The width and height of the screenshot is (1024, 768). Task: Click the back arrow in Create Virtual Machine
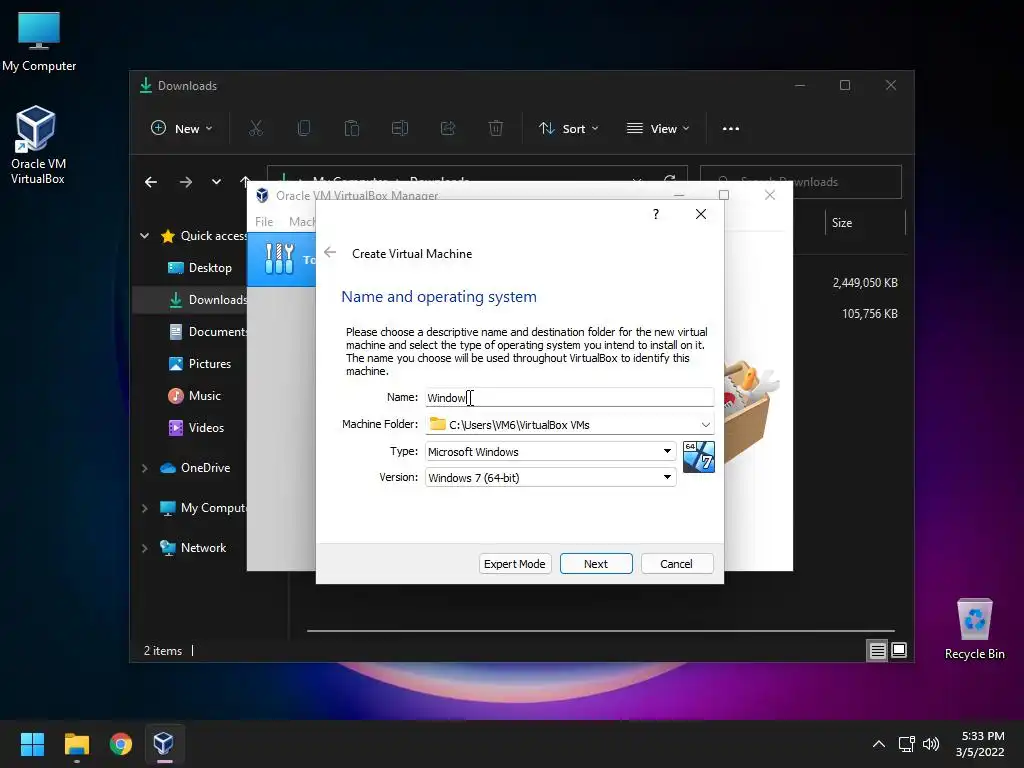[330, 253]
